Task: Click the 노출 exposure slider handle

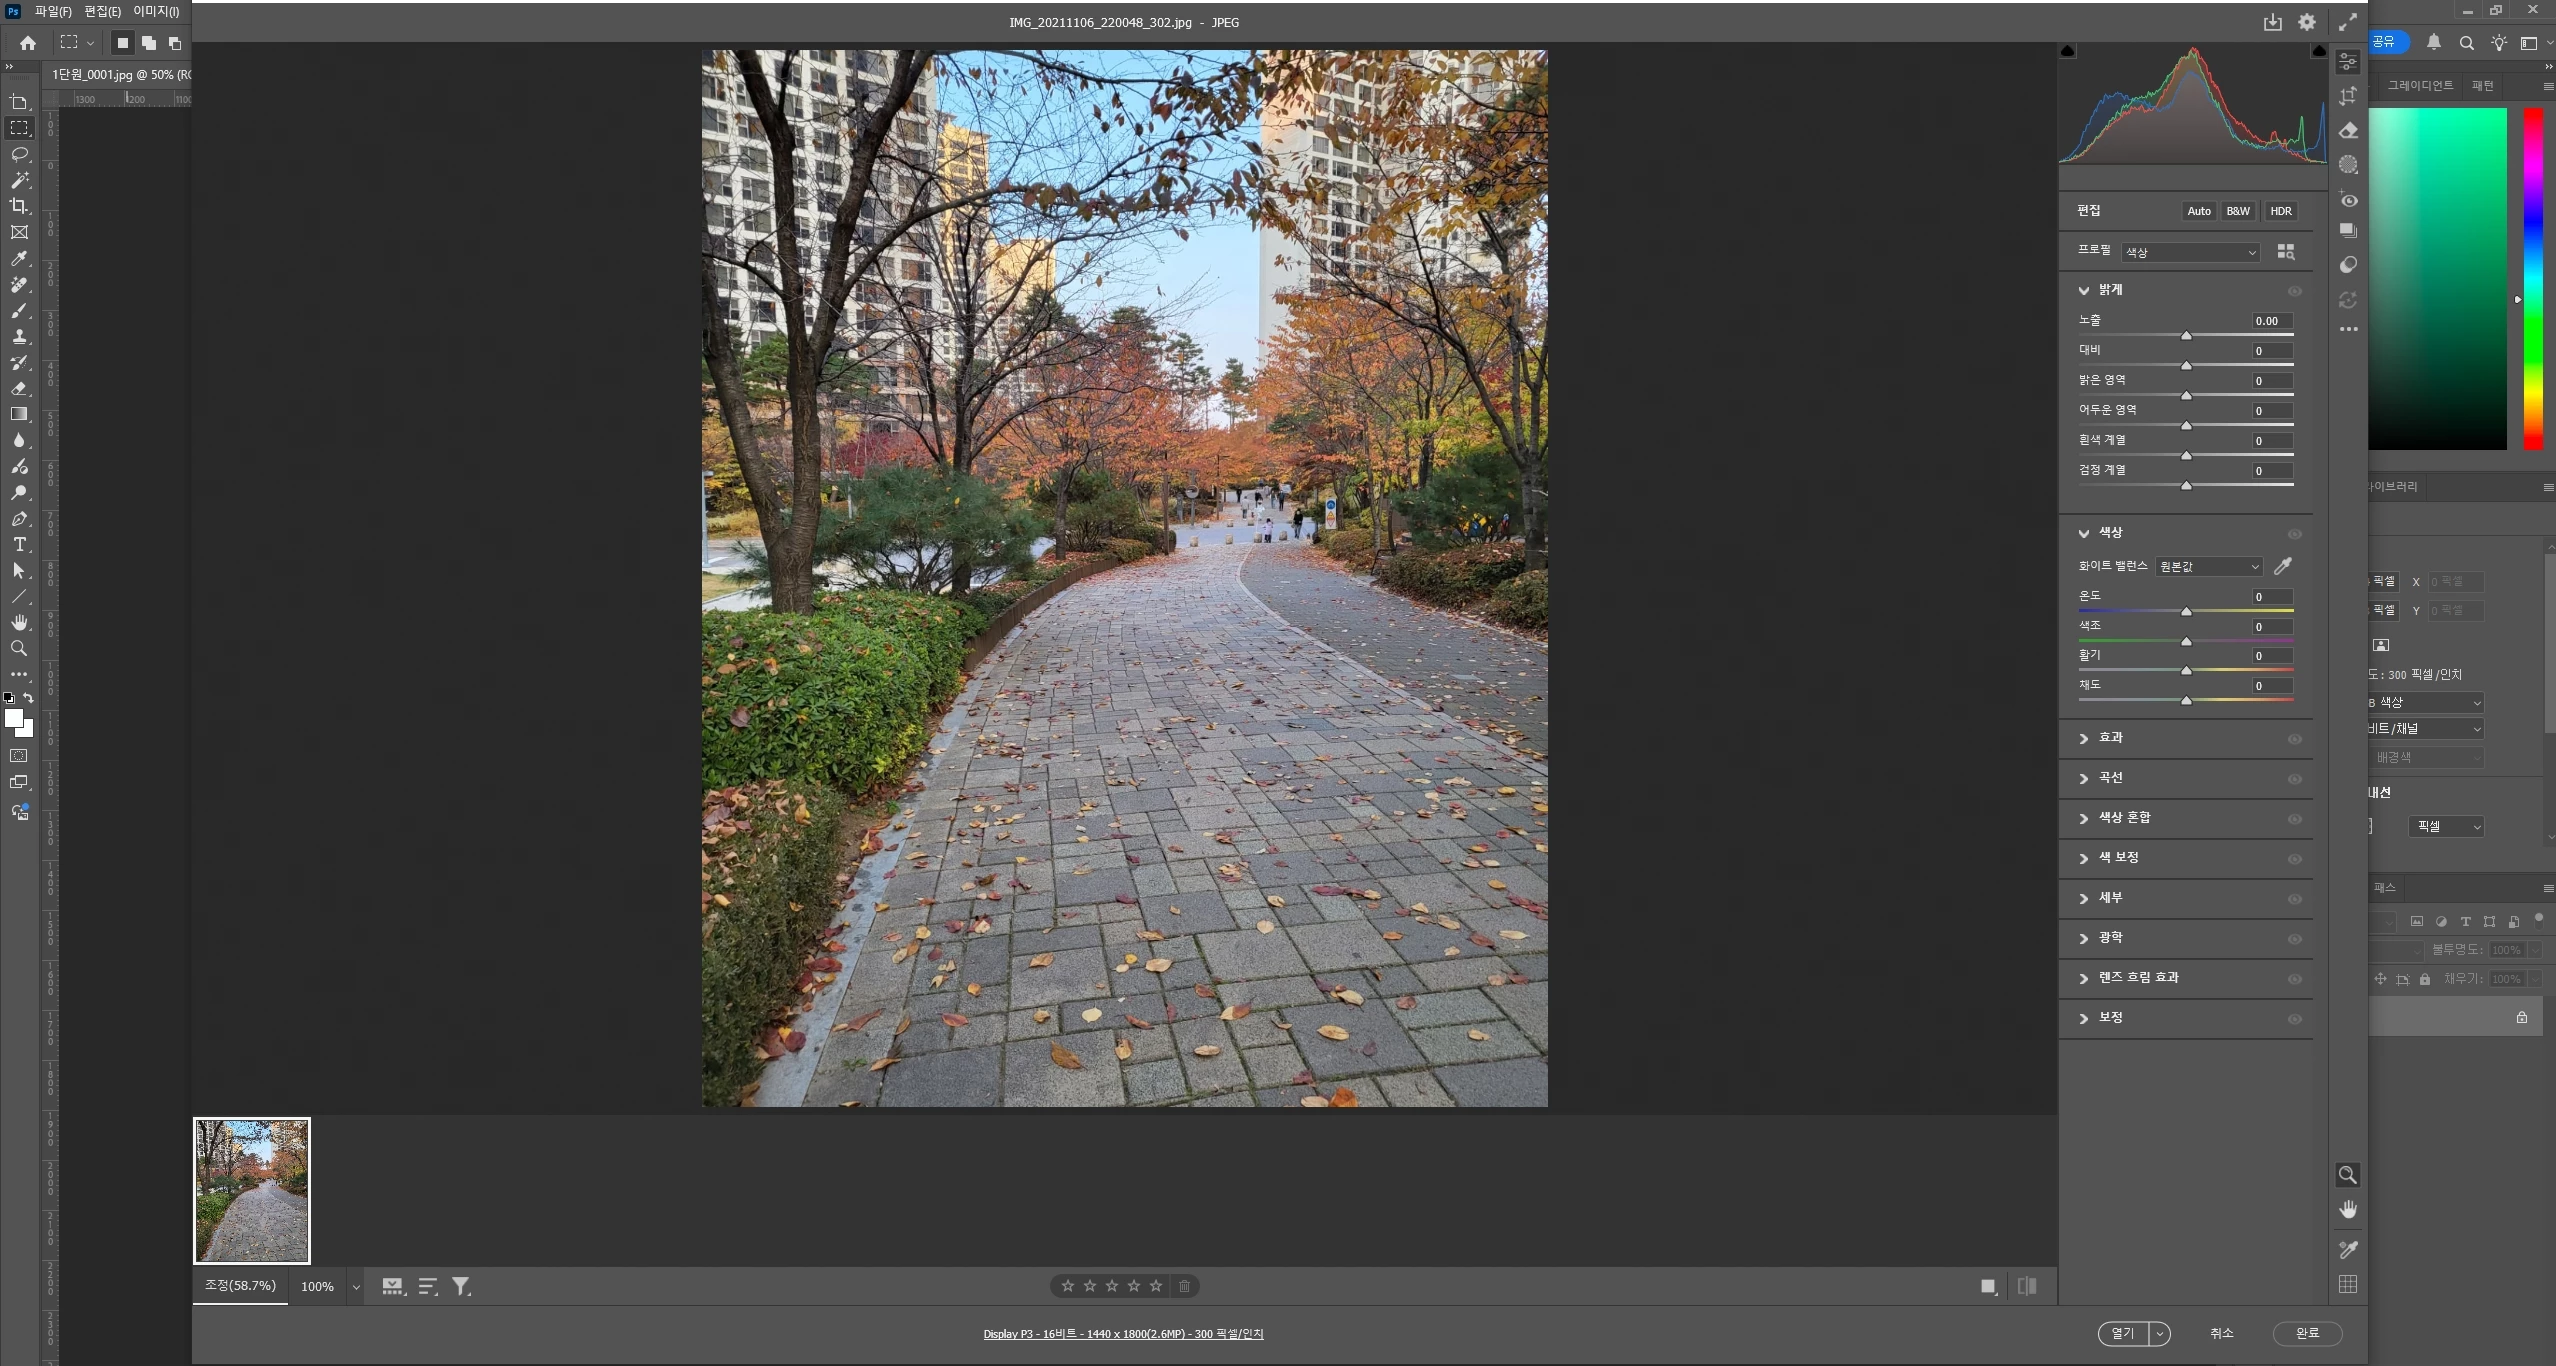Action: (x=2186, y=336)
